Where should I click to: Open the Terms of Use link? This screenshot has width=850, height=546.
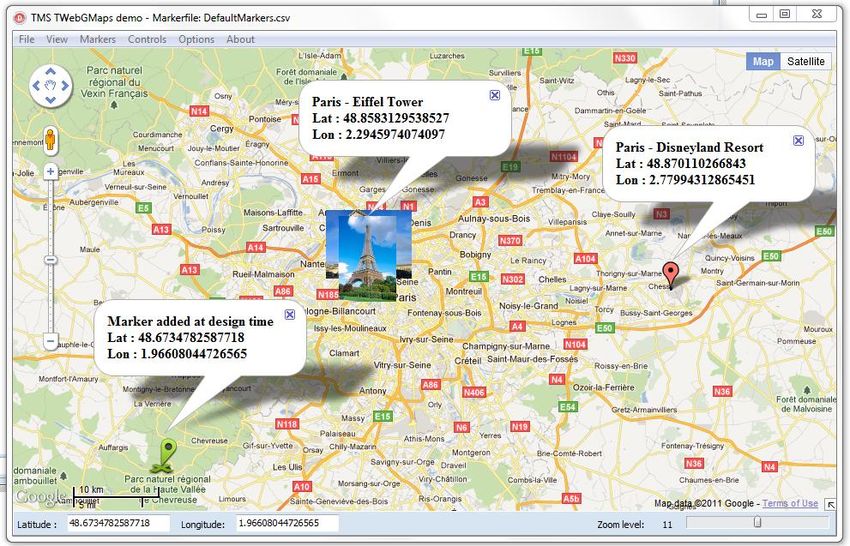(790, 503)
